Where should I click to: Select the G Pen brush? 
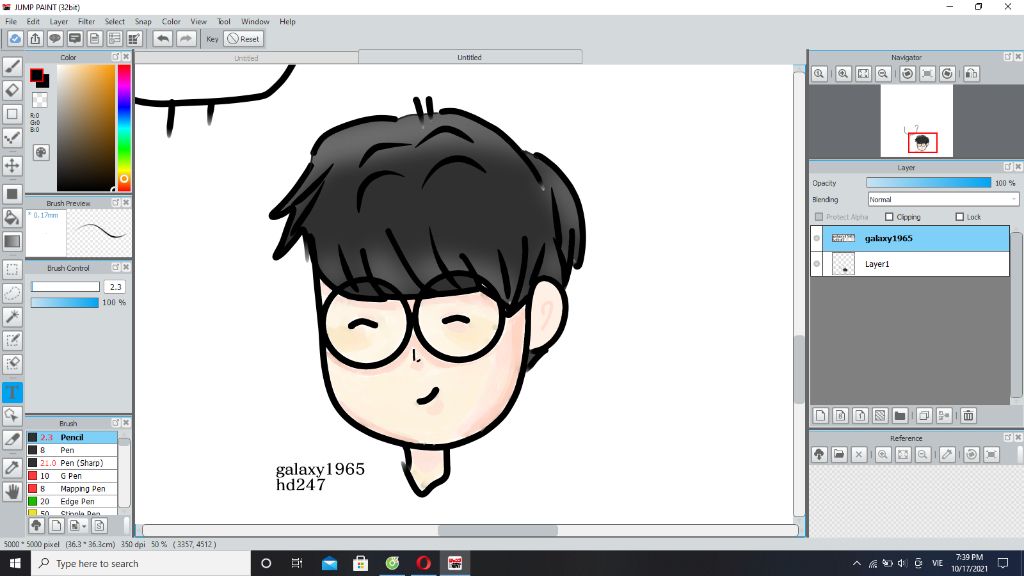(72, 476)
